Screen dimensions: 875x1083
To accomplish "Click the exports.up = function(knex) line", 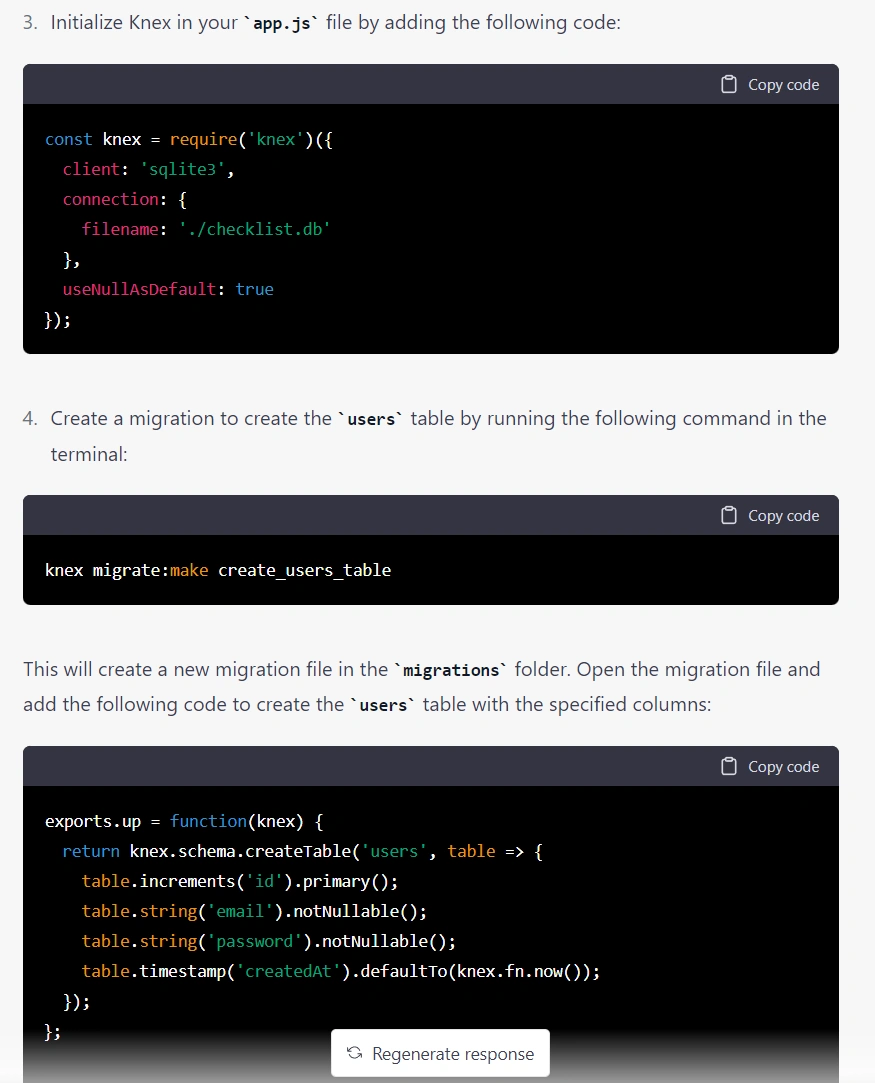I will 184,821.
